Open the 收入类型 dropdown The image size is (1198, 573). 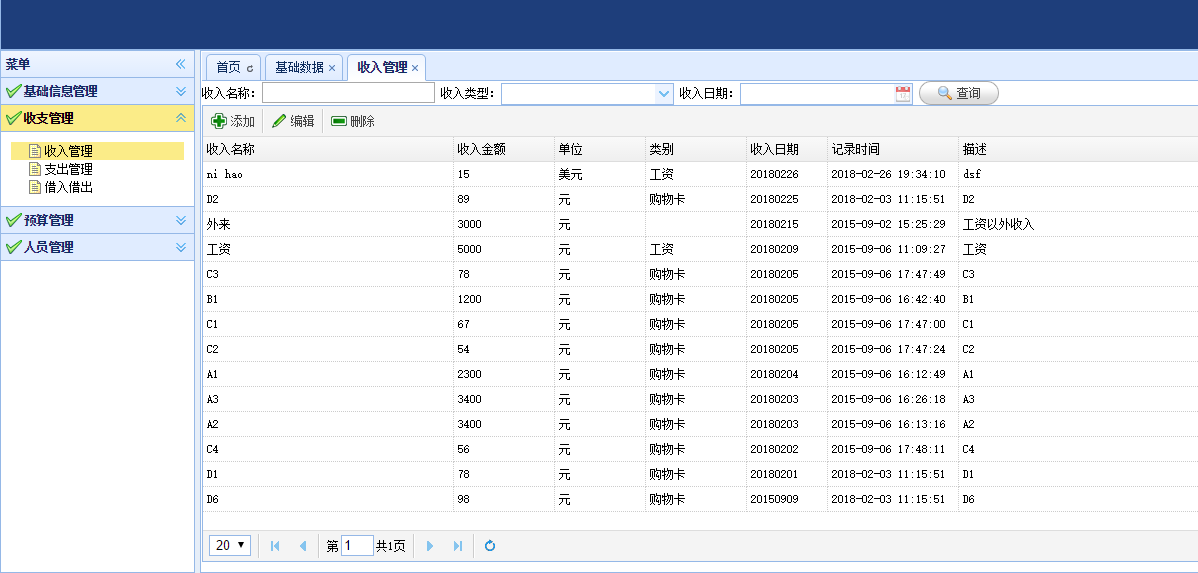[x=664, y=93]
